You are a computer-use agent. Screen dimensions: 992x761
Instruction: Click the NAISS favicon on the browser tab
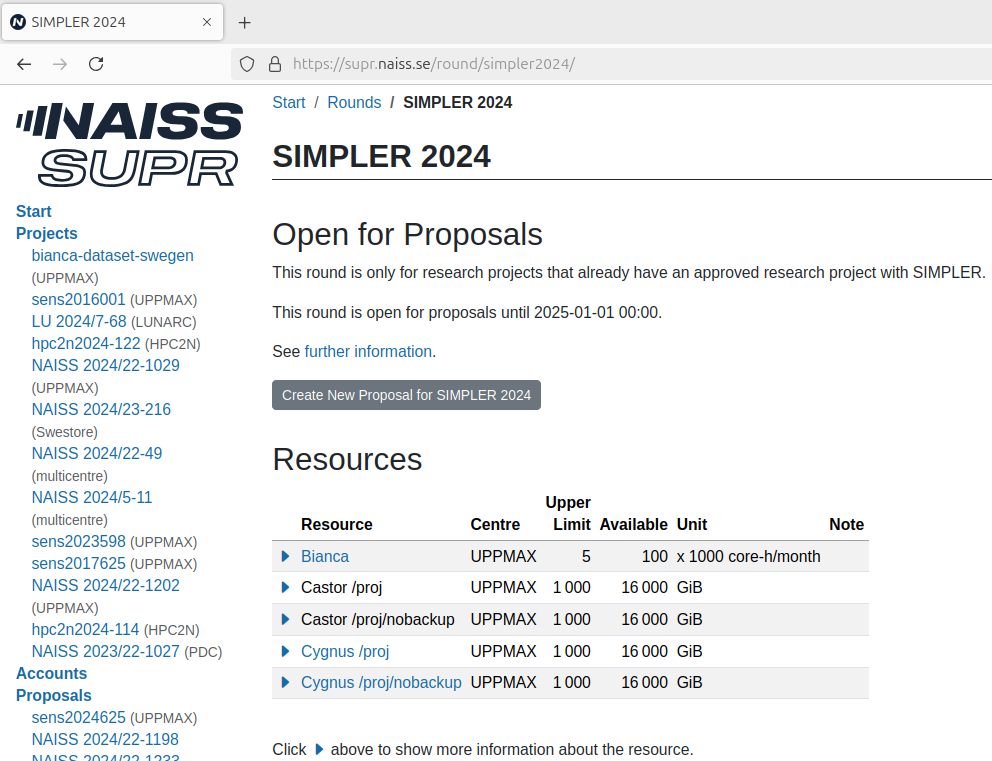click(x=16, y=21)
